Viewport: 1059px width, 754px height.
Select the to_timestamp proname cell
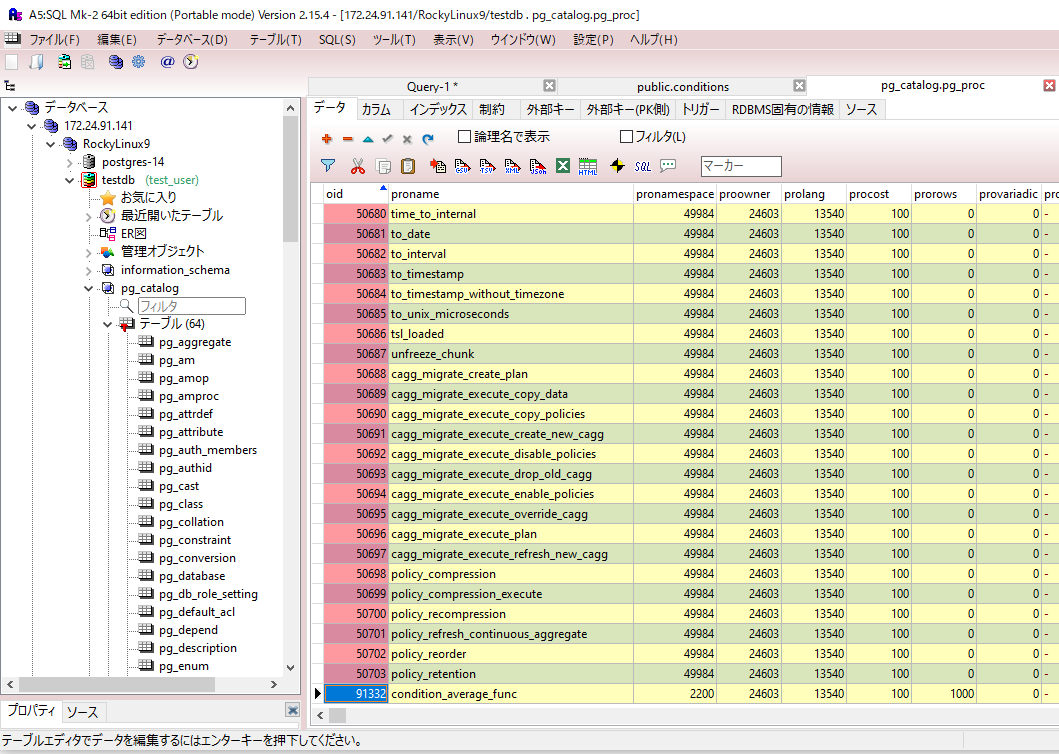click(511, 274)
